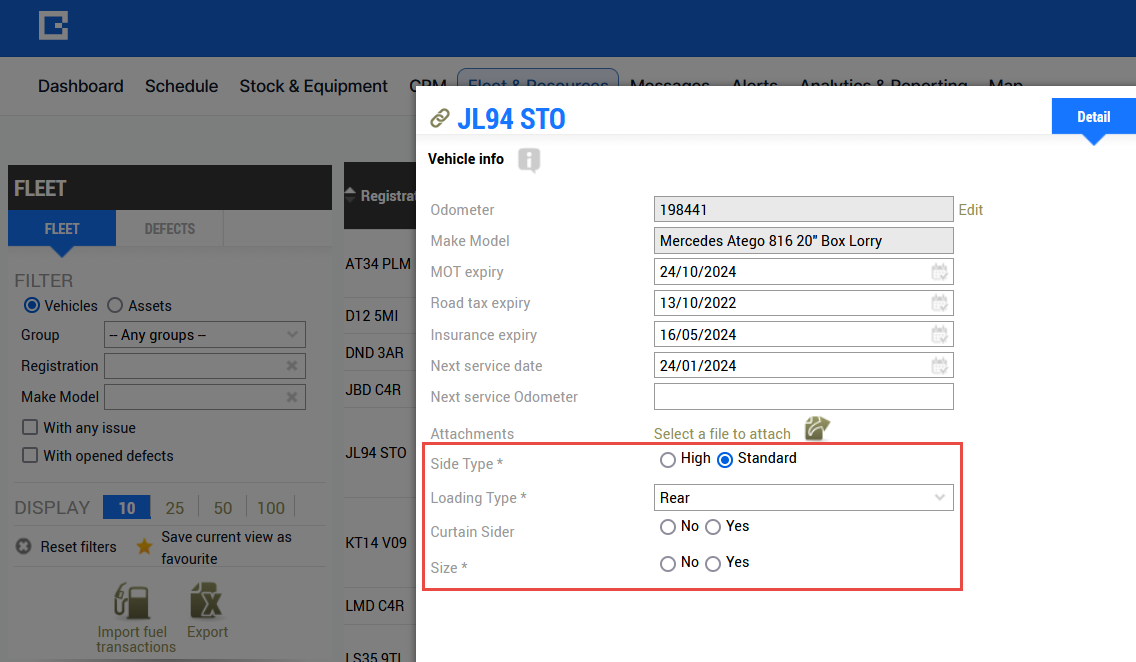
Task: Open the Detail tab
Action: (x=1093, y=117)
